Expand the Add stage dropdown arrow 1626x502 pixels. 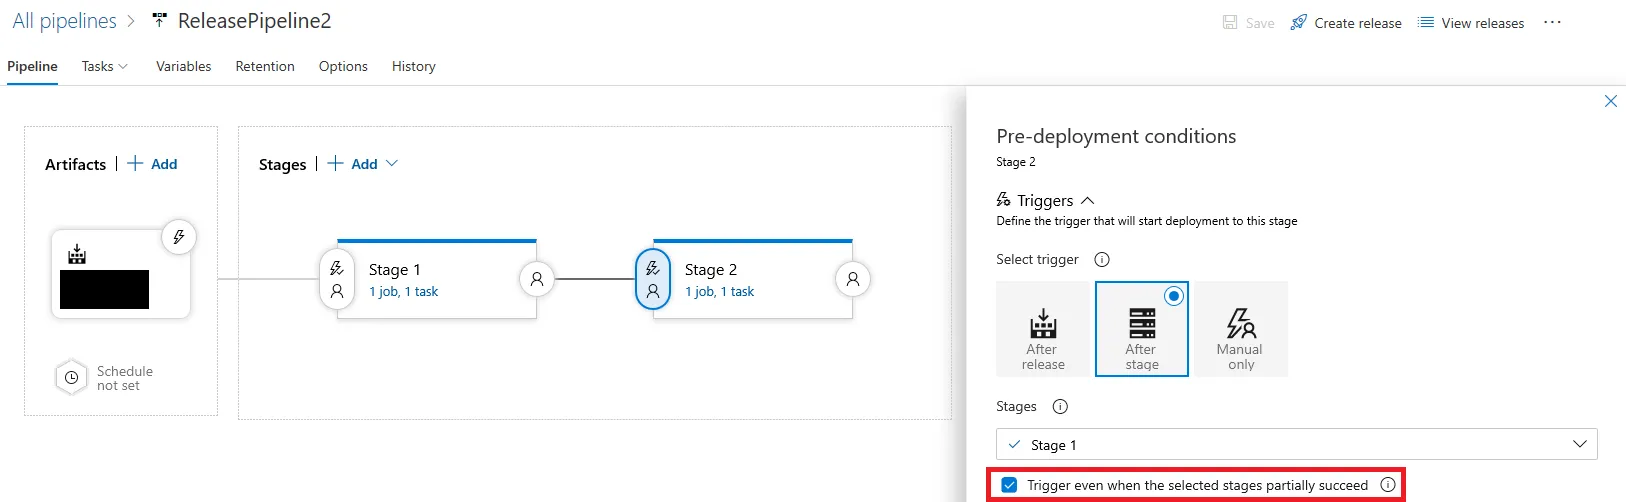click(392, 164)
